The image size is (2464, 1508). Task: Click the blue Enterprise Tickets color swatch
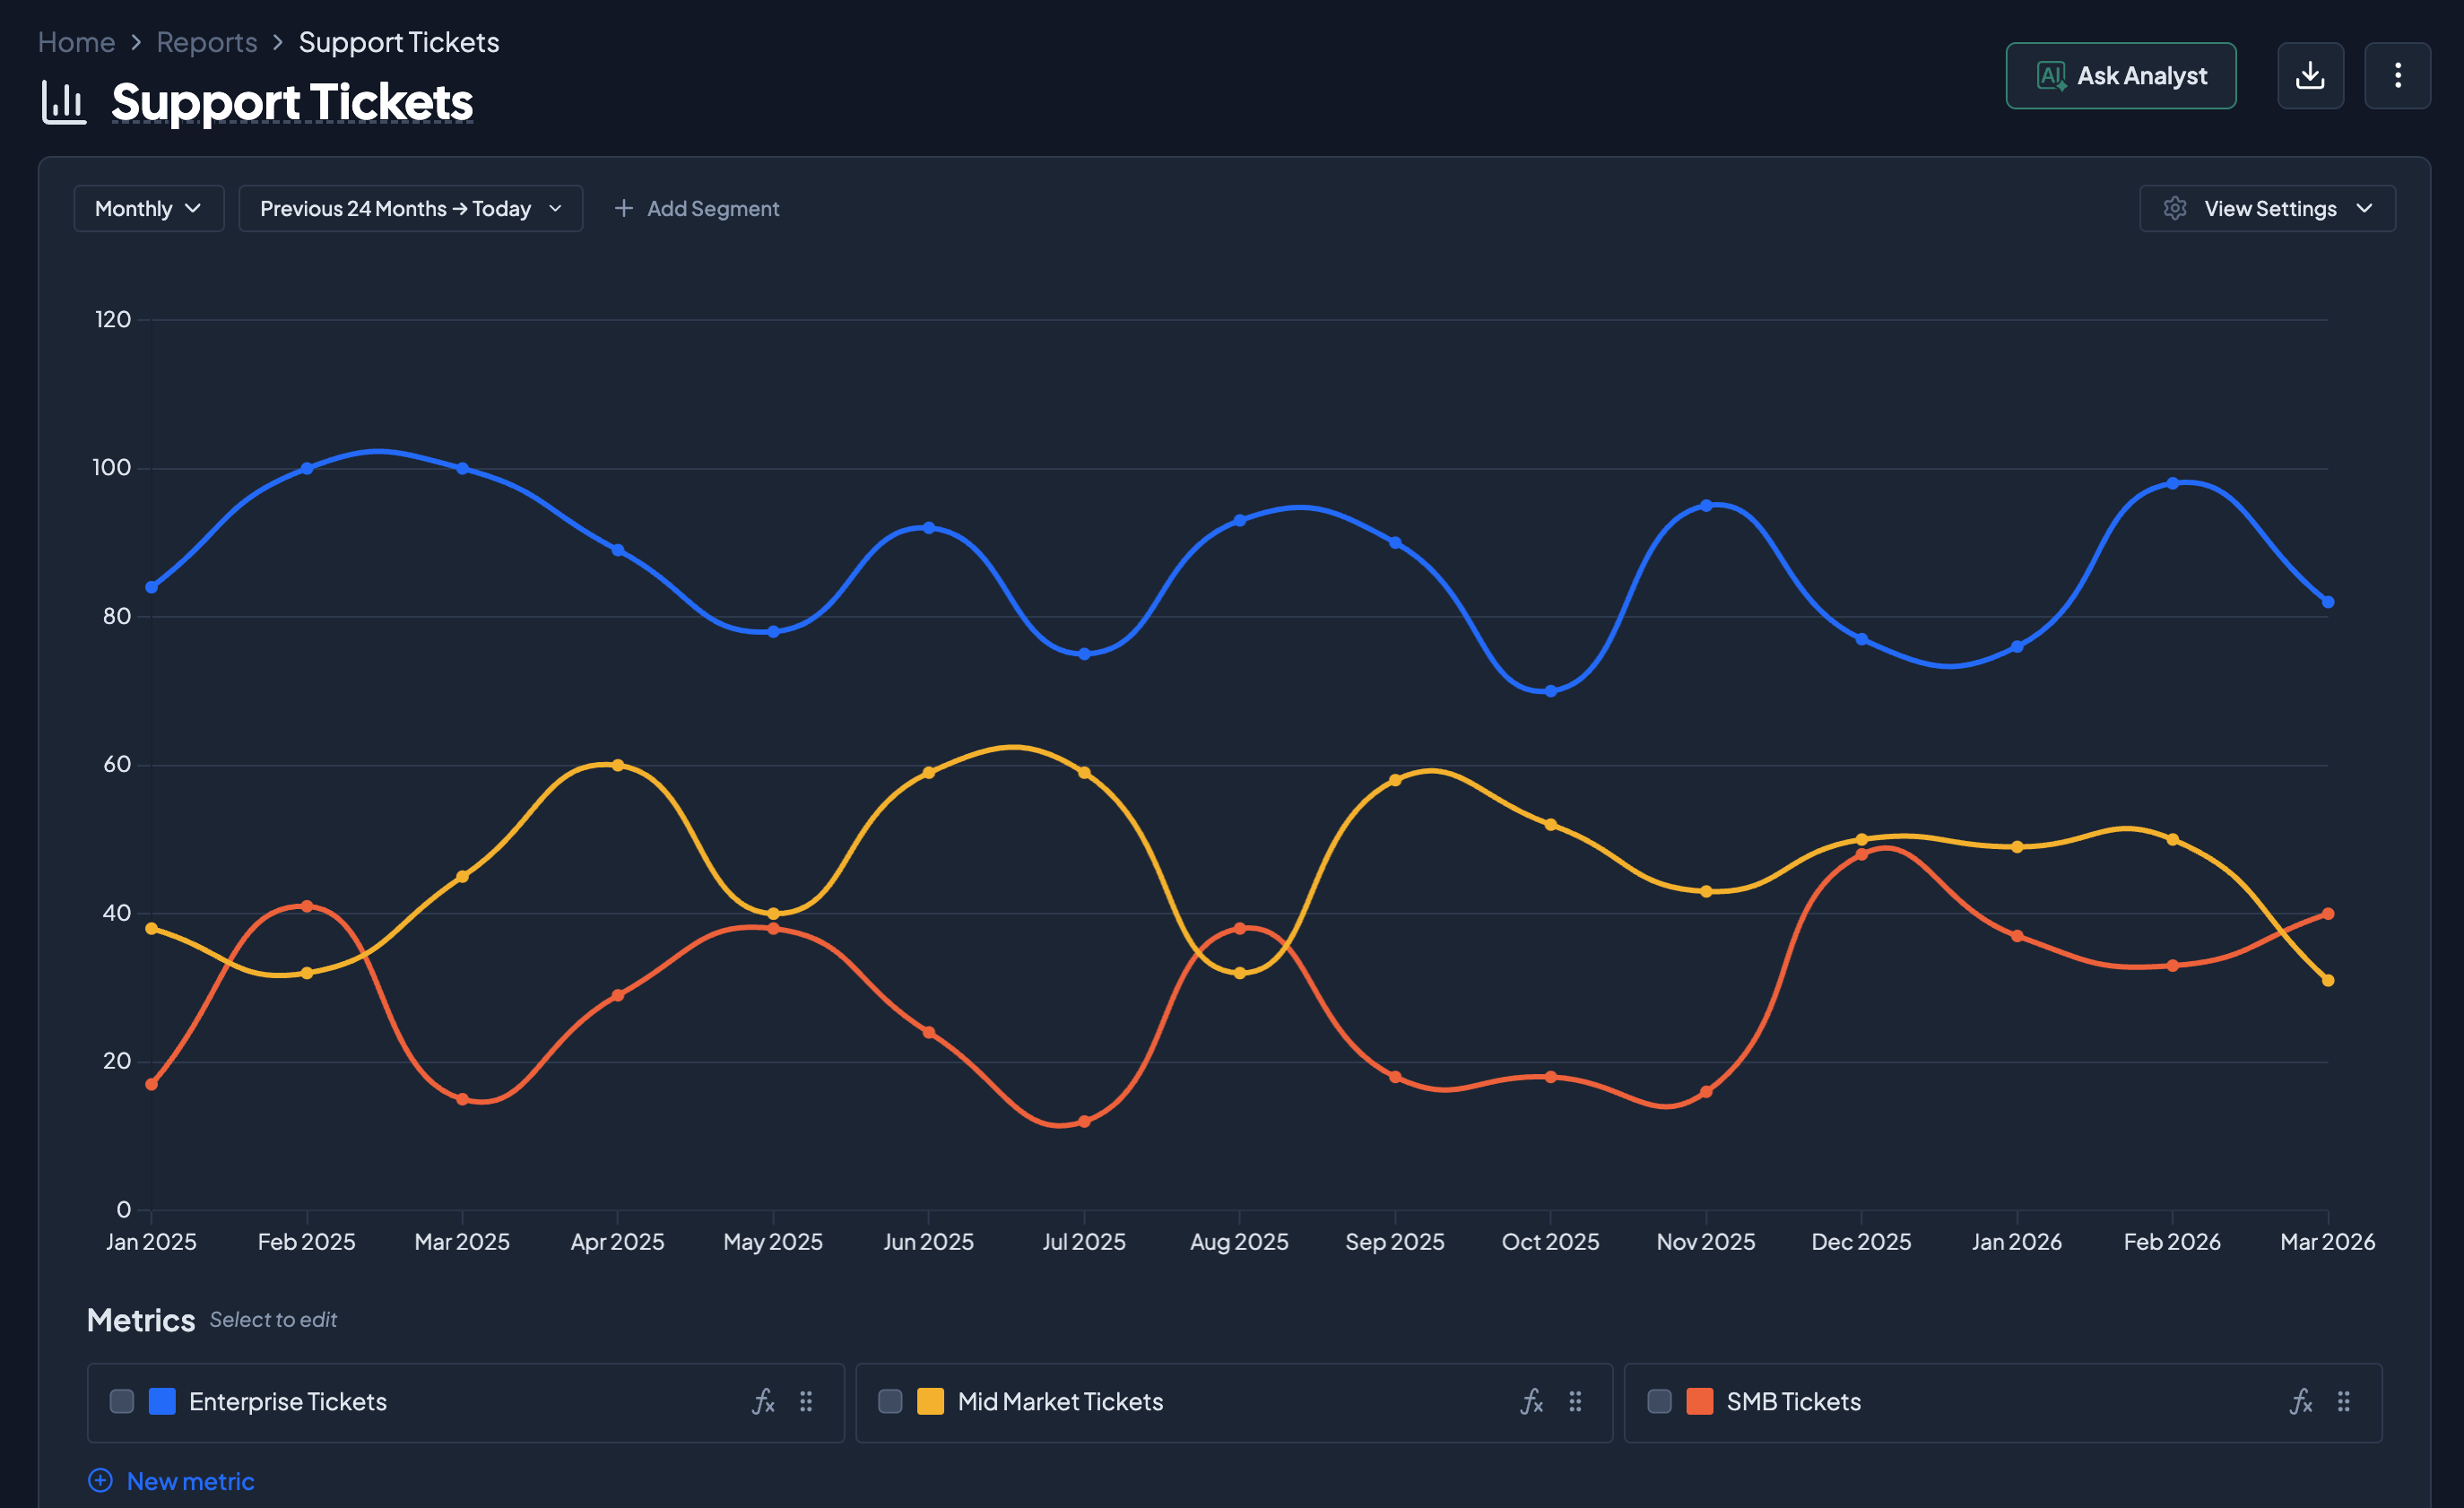click(x=162, y=1402)
